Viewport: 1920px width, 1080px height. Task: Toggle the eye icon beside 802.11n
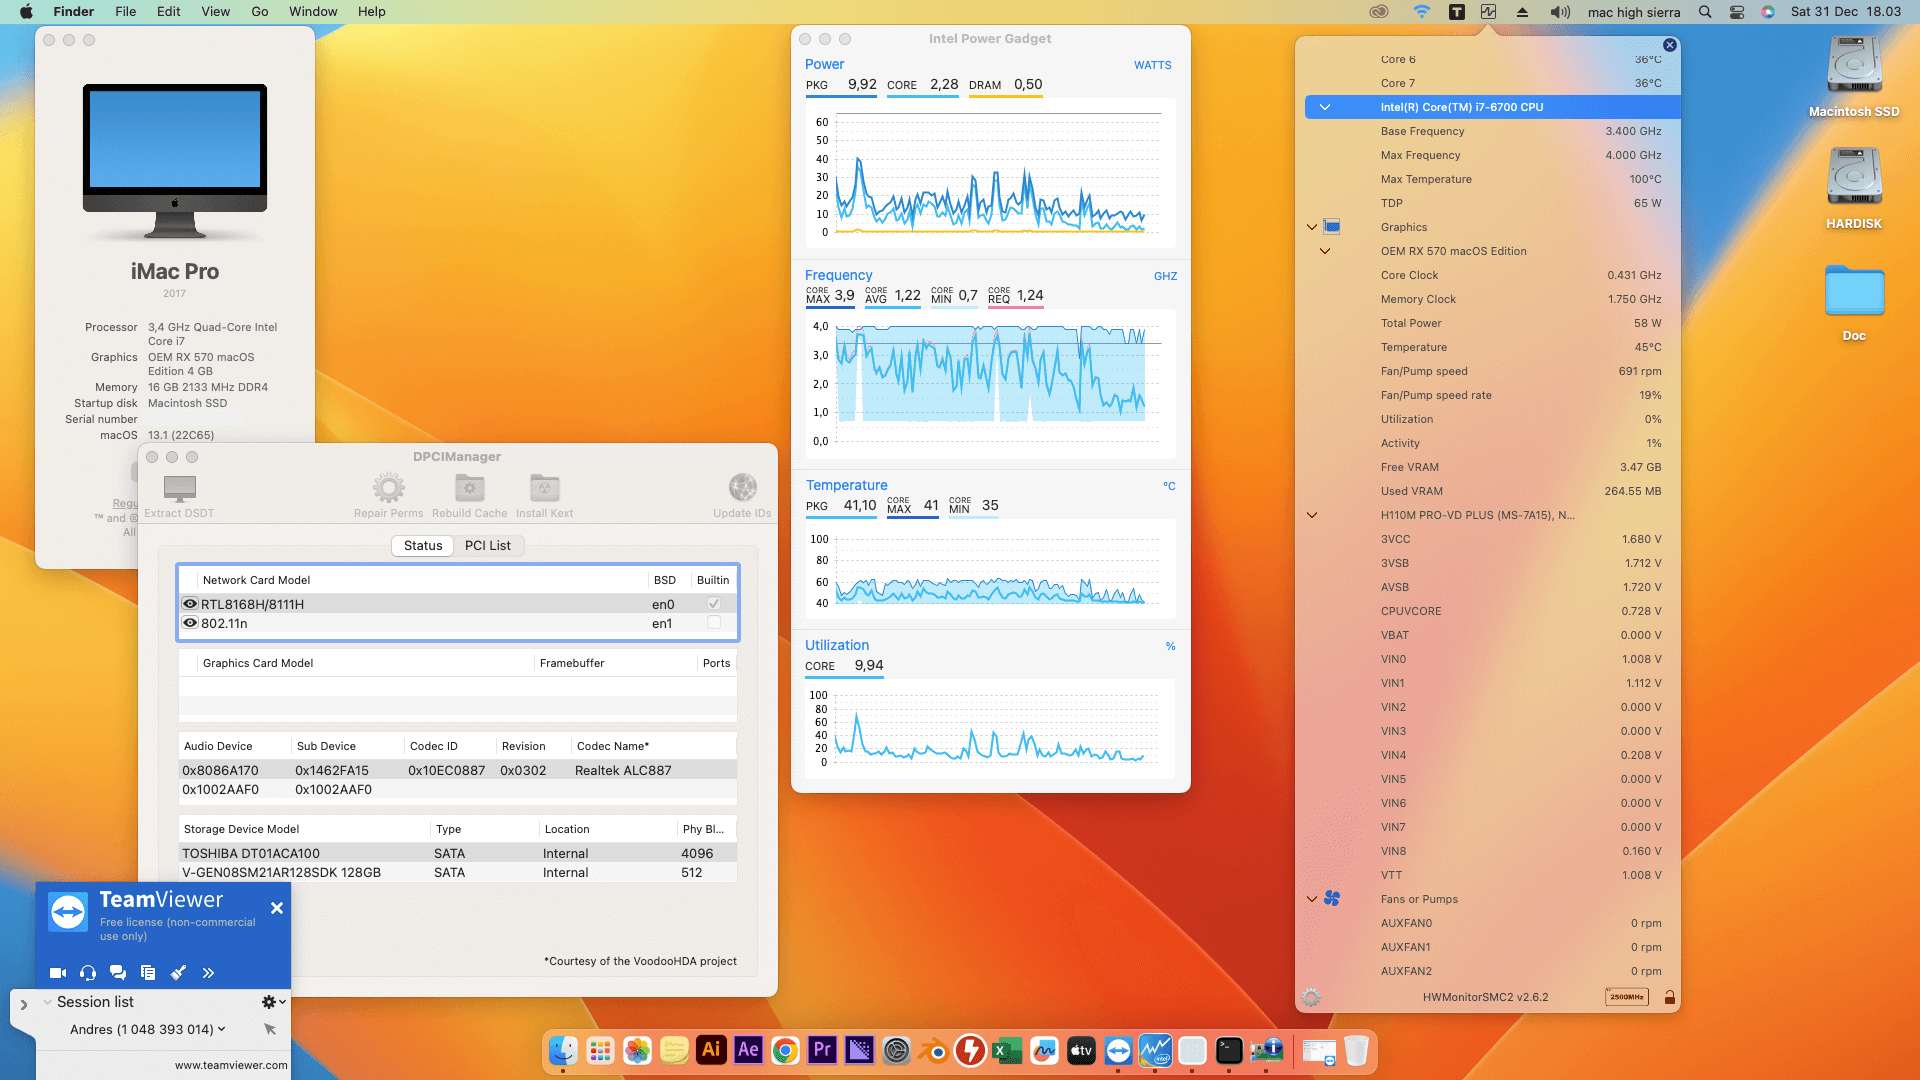tap(190, 623)
